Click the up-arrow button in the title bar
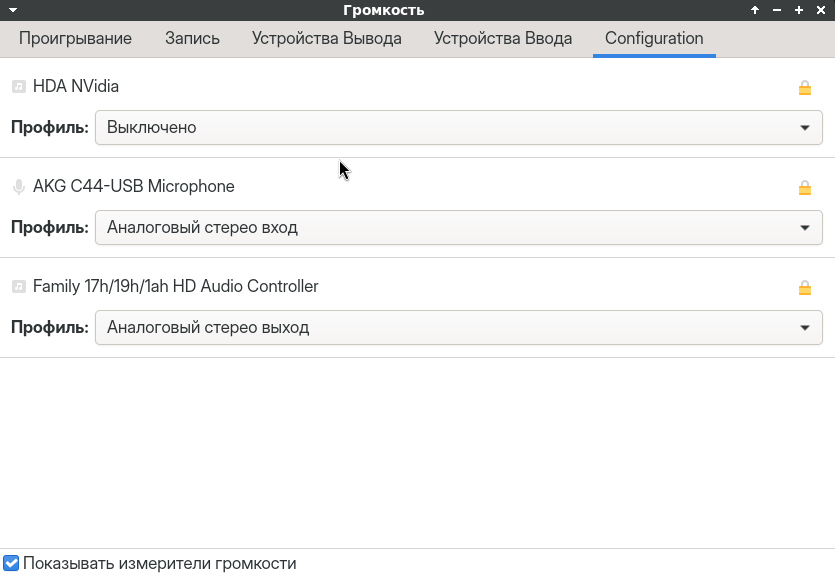This screenshot has height=577, width=835. 755,10
